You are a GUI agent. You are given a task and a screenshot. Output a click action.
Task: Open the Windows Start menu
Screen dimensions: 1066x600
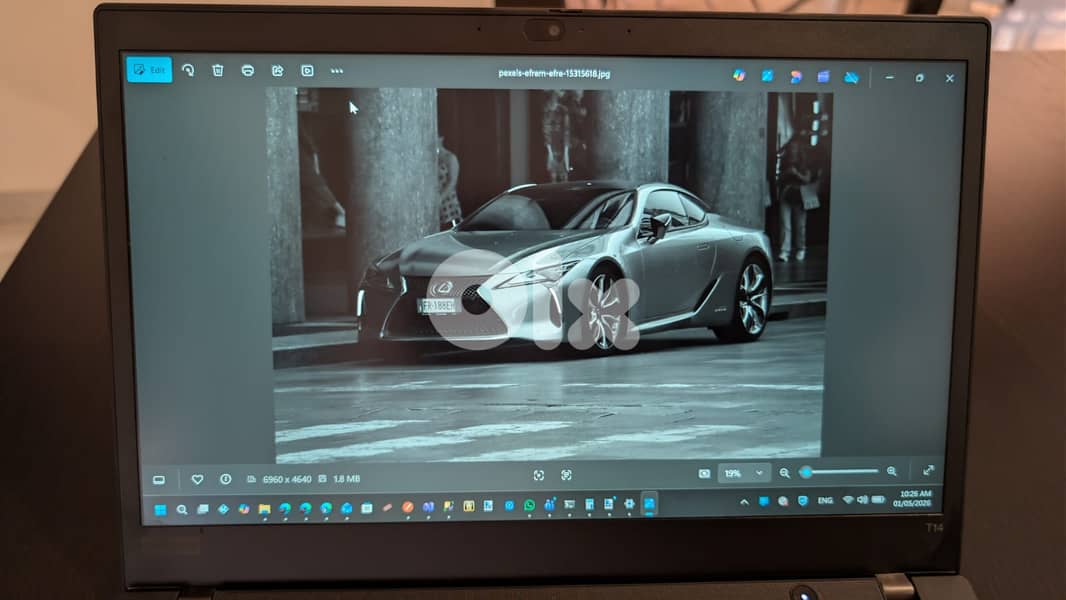tap(160, 510)
